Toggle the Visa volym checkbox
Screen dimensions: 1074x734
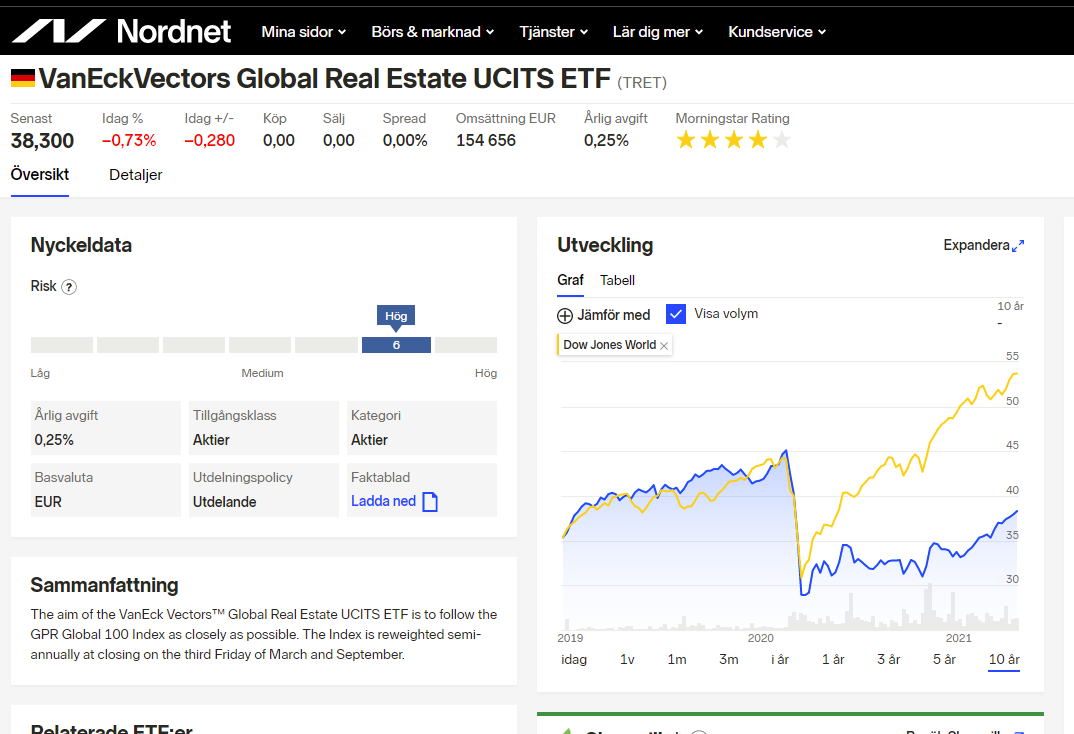point(676,314)
